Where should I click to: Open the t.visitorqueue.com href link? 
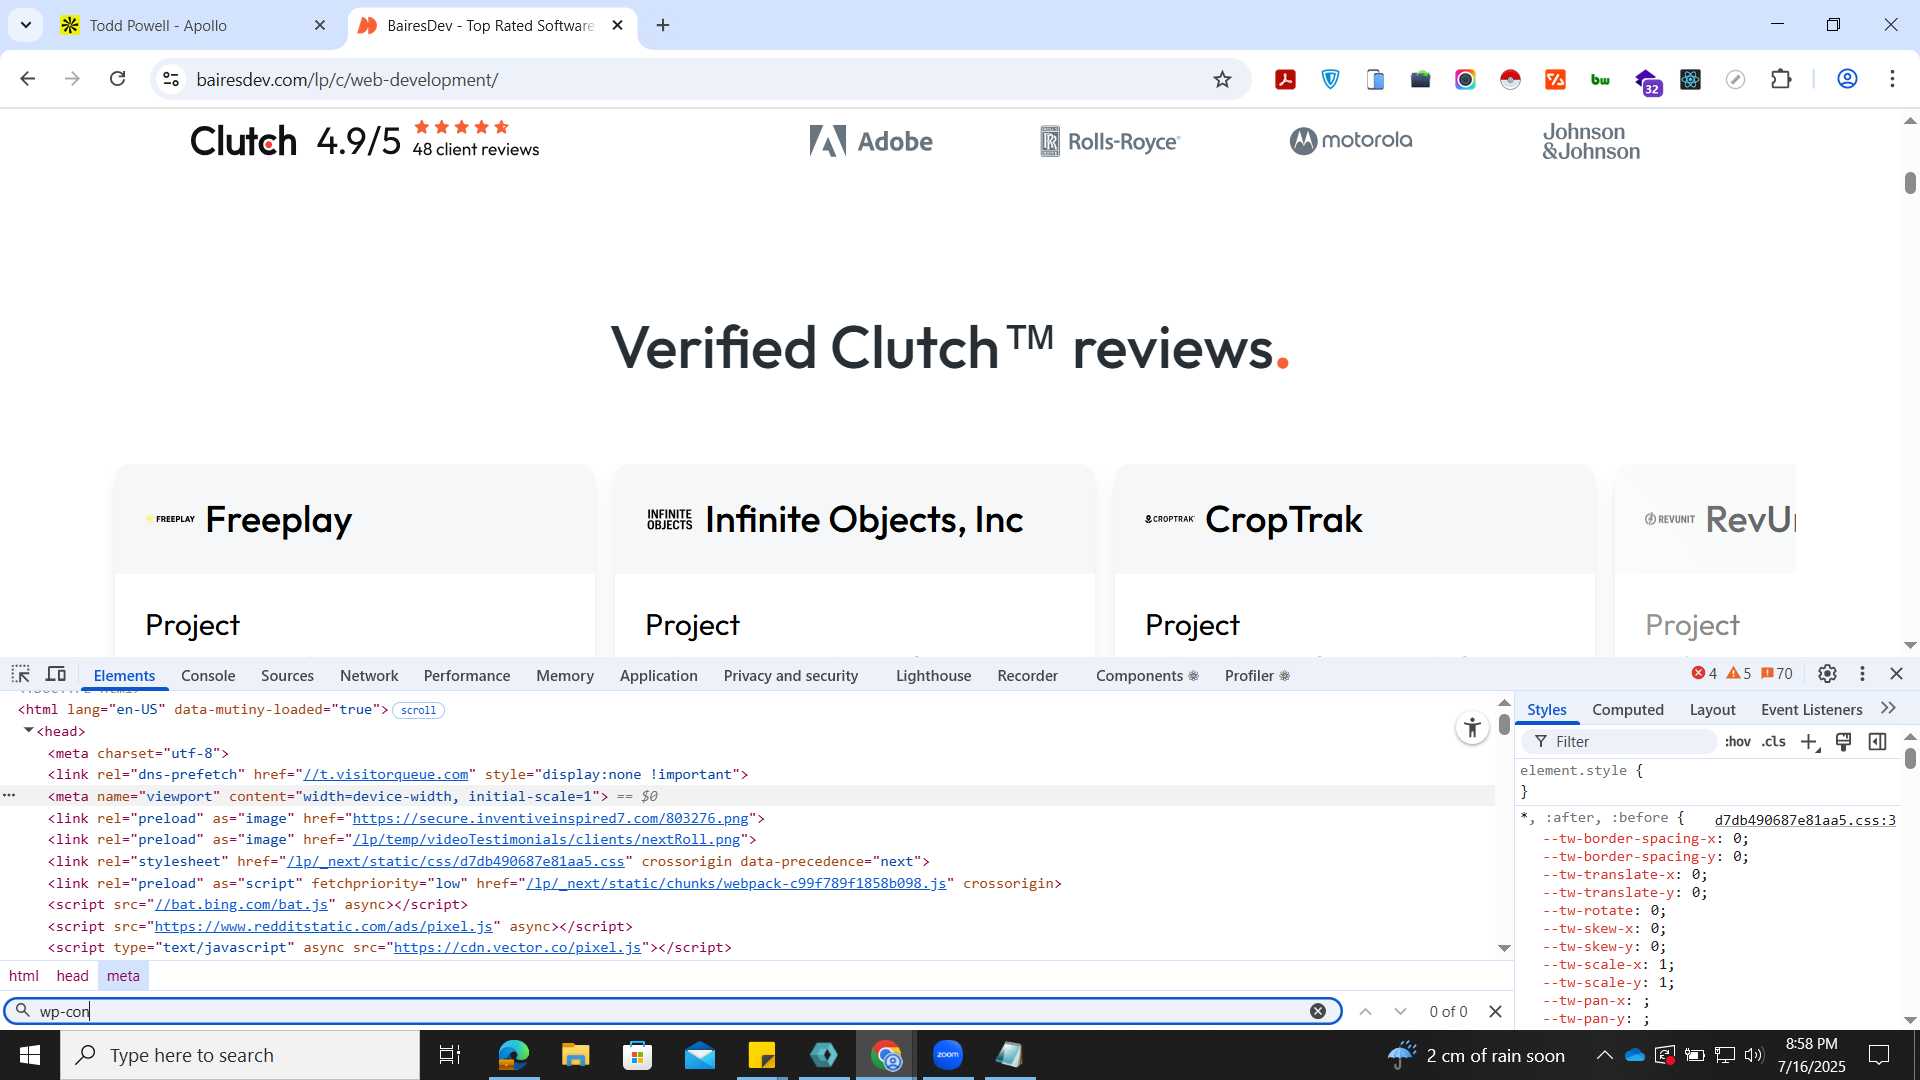386,774
